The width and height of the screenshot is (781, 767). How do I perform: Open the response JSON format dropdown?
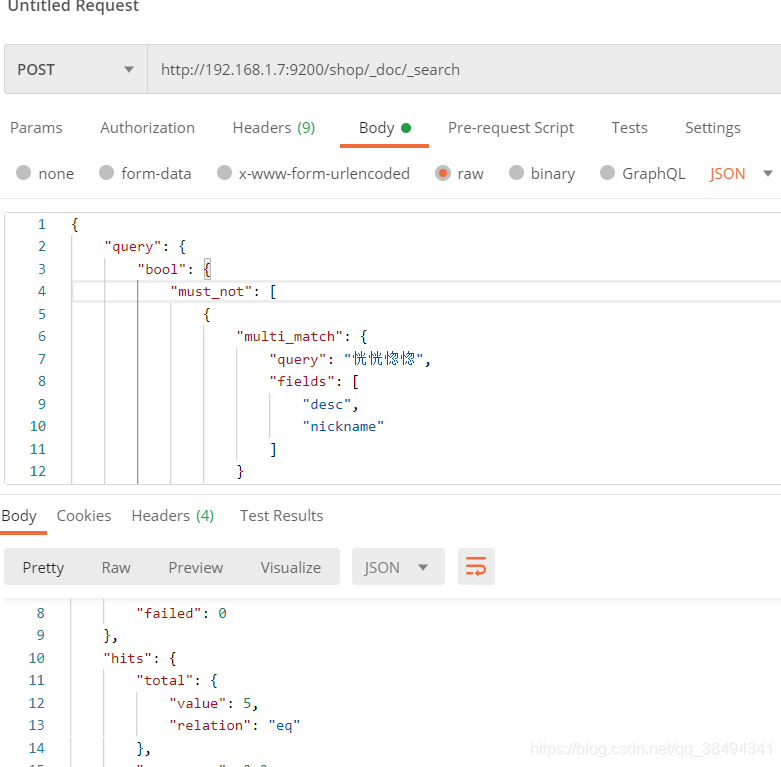[397, 567]
